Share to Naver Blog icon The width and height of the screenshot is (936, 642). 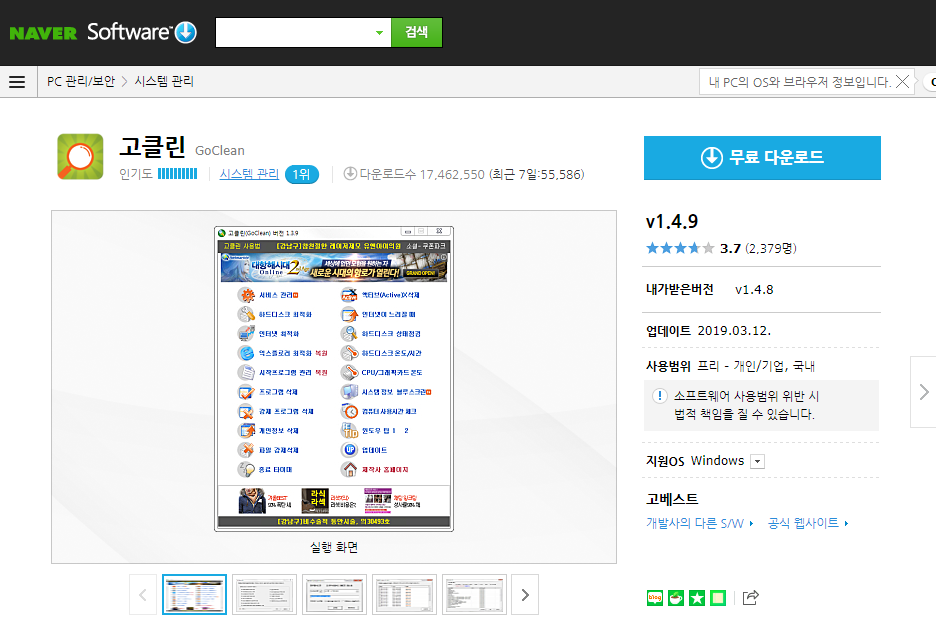pos(655,597)
